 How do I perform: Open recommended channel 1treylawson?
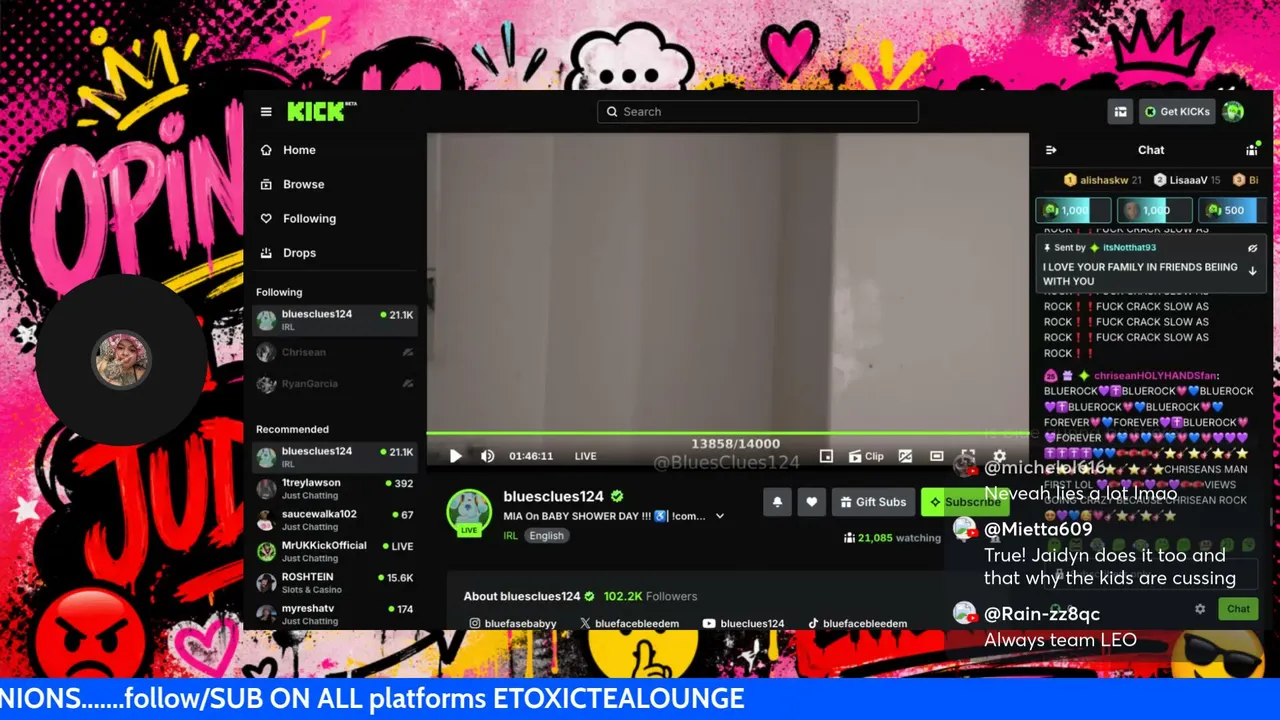tap(335, 489)
